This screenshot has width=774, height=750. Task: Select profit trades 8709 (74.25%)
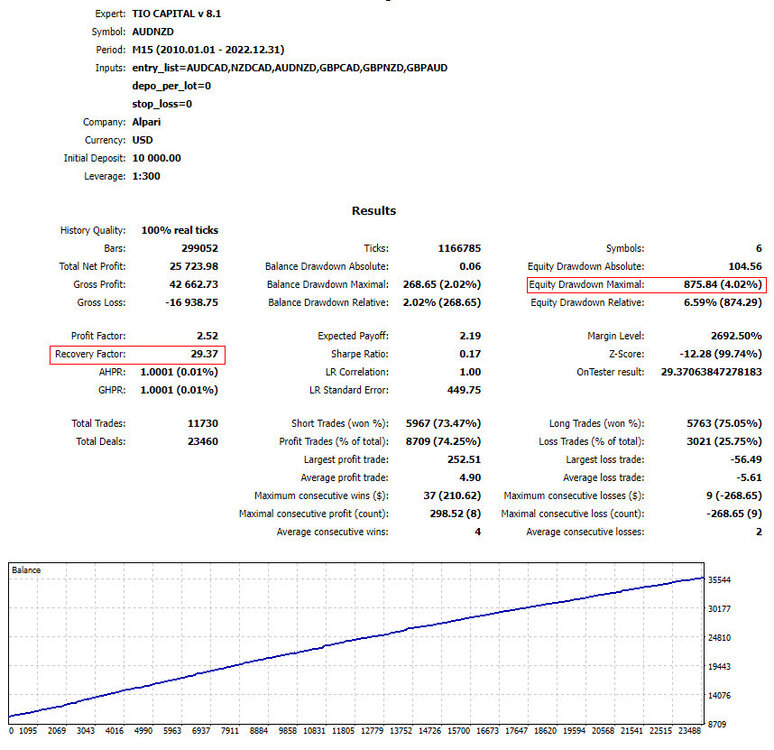pyautogui.click(x=443, y=441)
